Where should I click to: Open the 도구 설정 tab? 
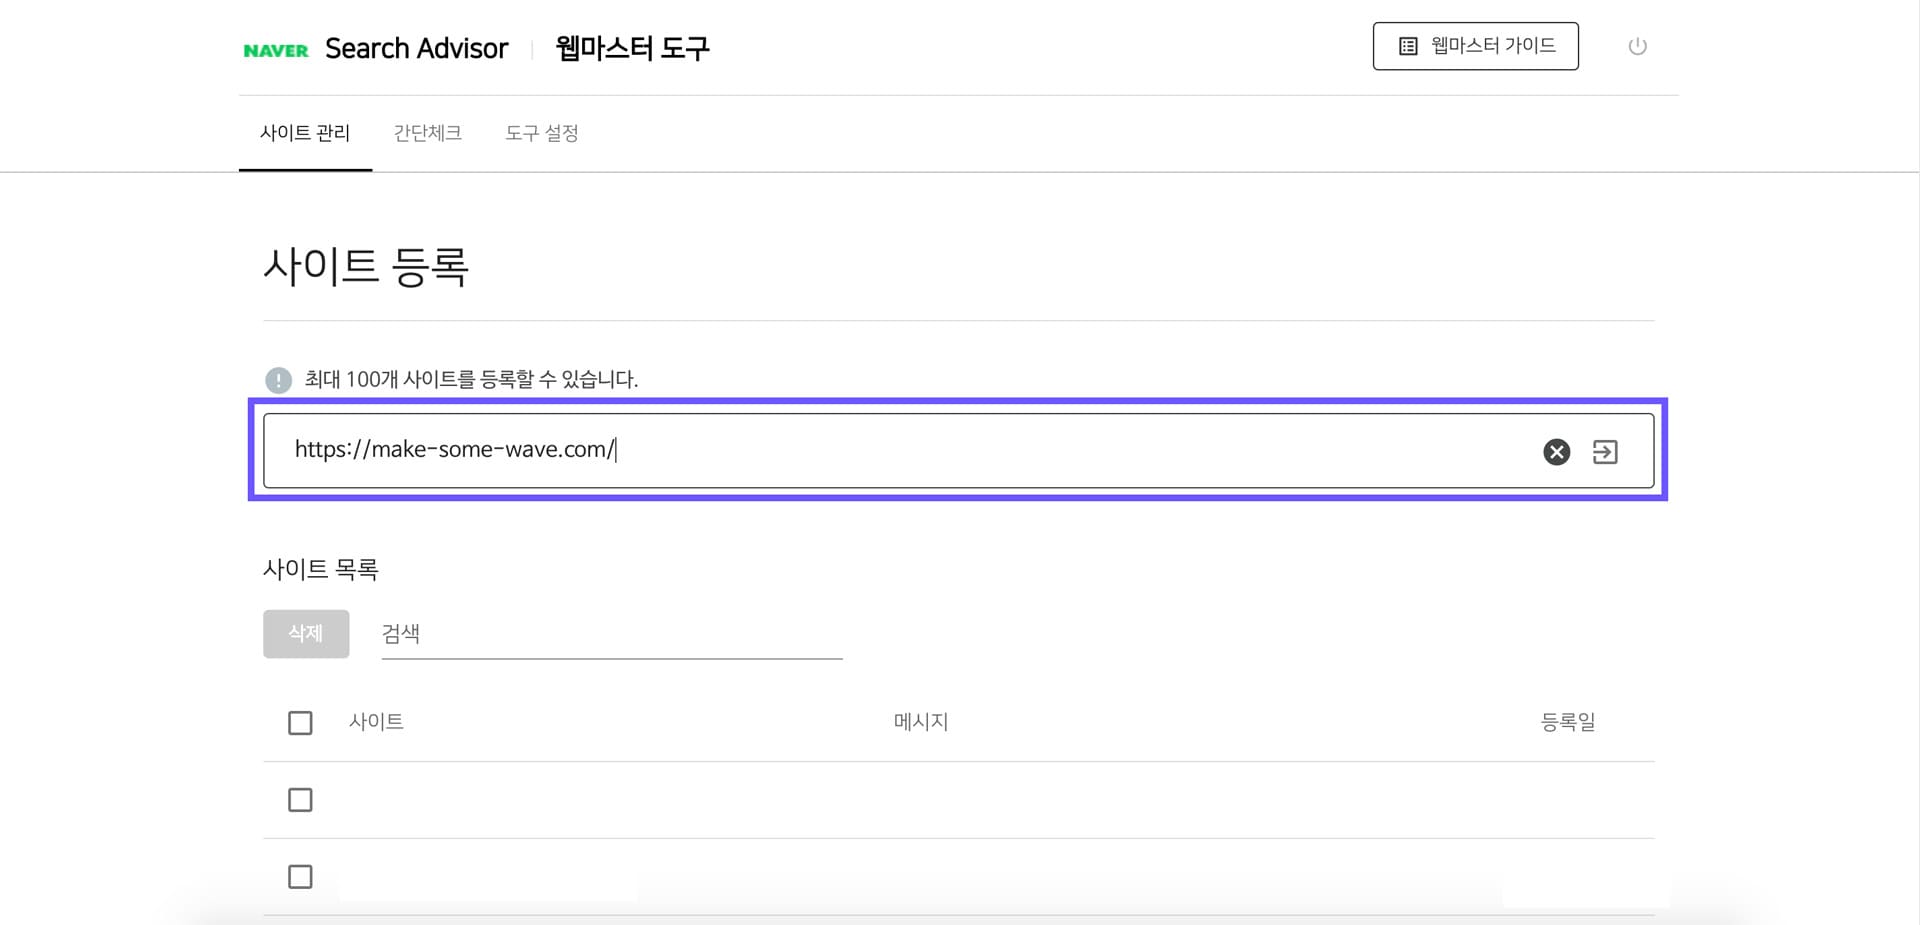(x=541, y=133)
